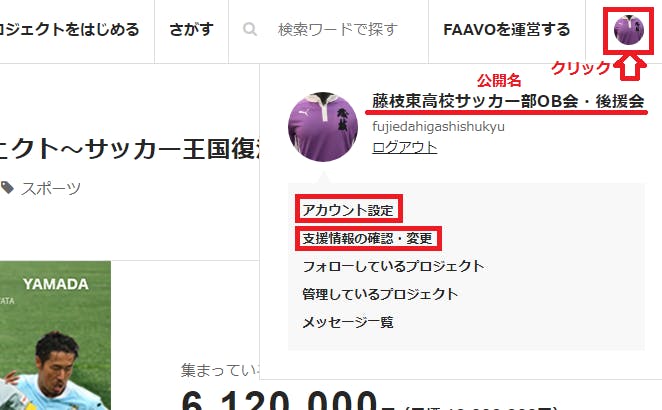Viewport: 662px width, 410px height.
Task: Select 支援情報の確認・変更 menu entry
Action: (x=368, y=239)
